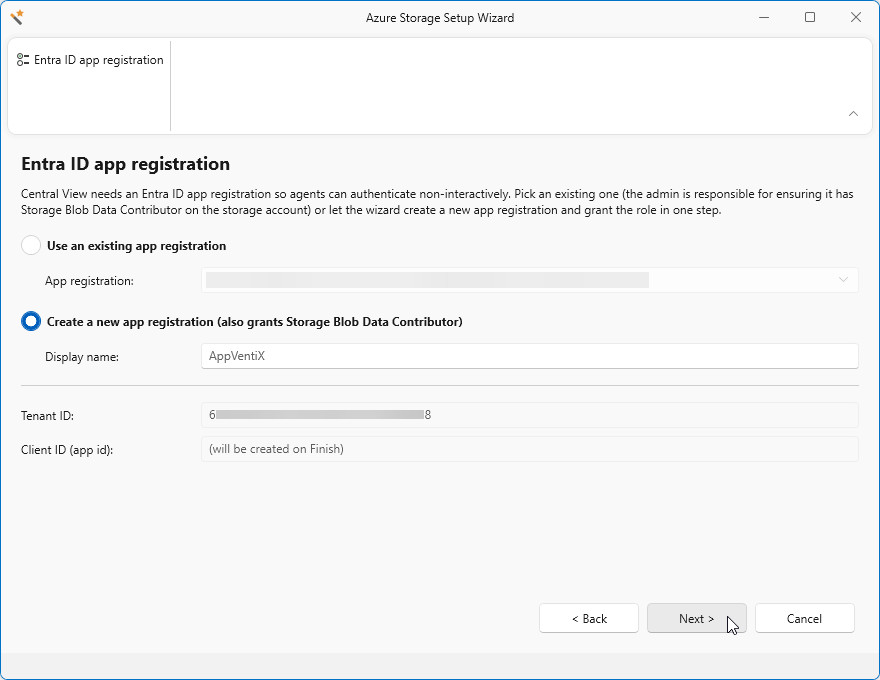This screenshot has height=680, width=880.
Task: Select Entra ID app registration step
Action: tap(90, 60)
